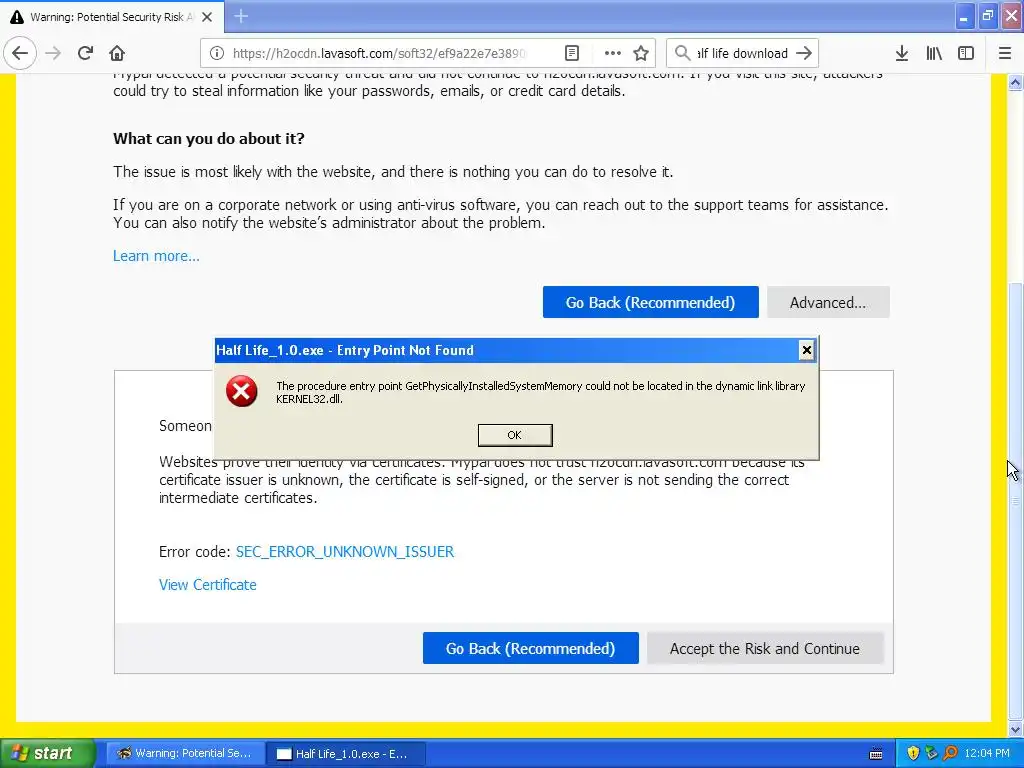
Task: Close the Warning: Potential Security Risk tab
Action: pyautogui.click(x=207, y=17)
